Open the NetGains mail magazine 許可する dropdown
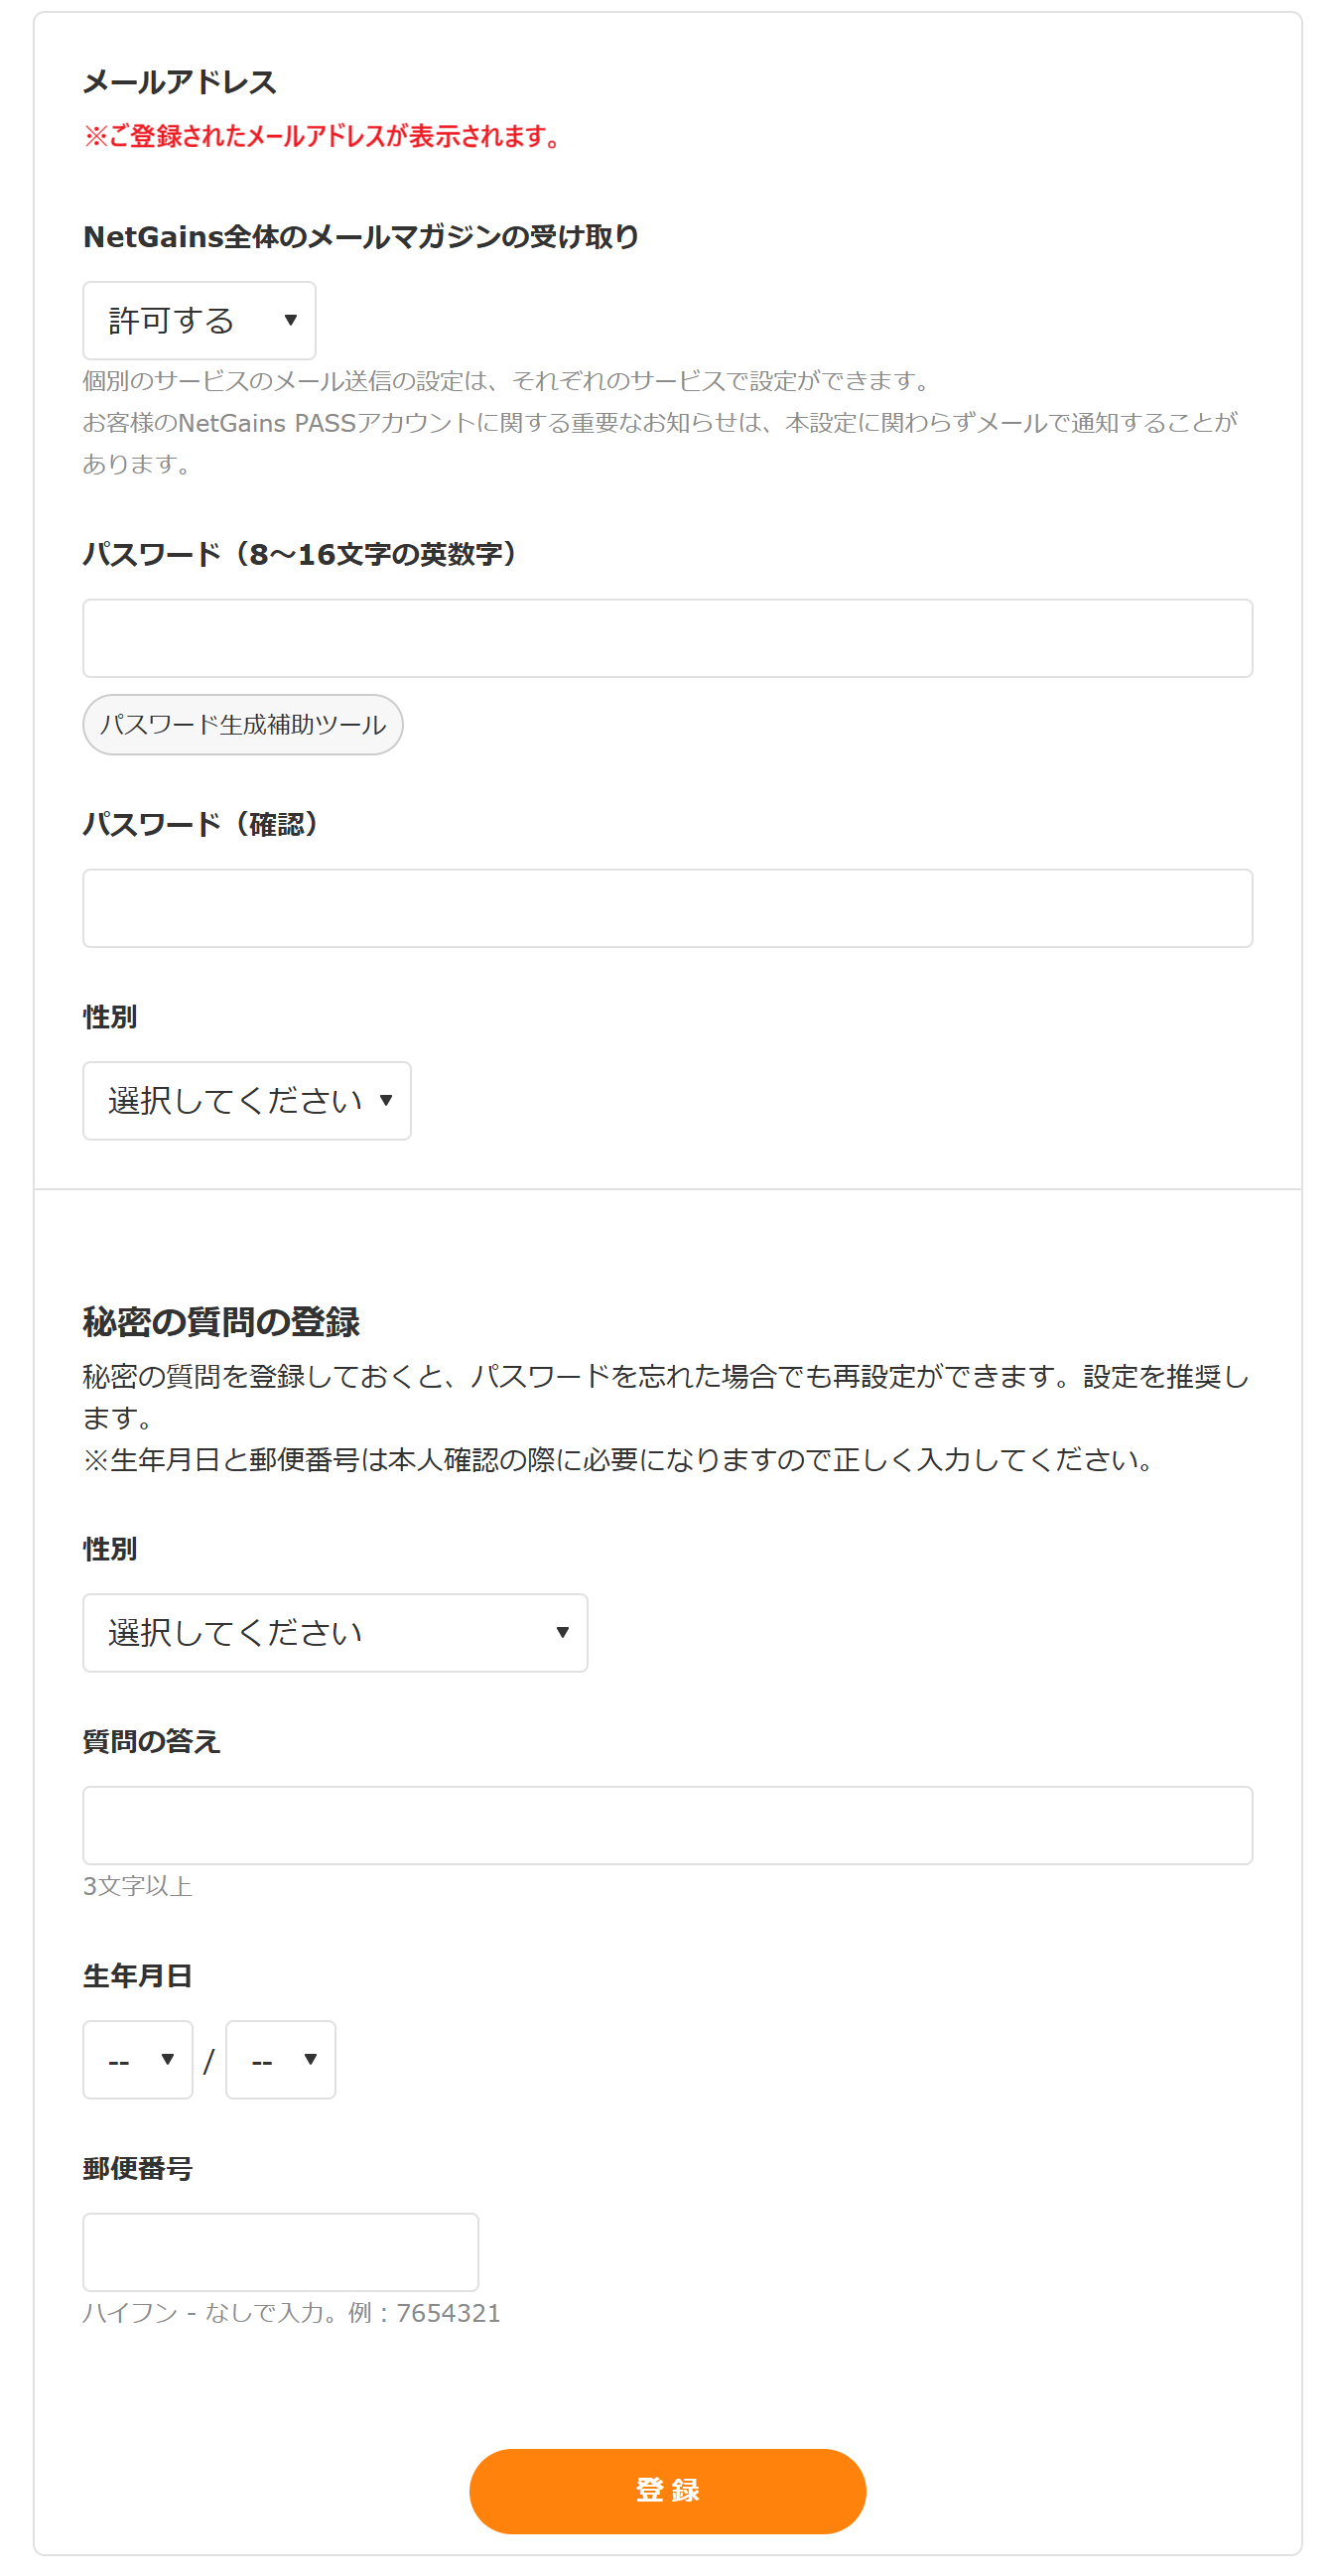1335x2576 pixels. coord(199,320)
